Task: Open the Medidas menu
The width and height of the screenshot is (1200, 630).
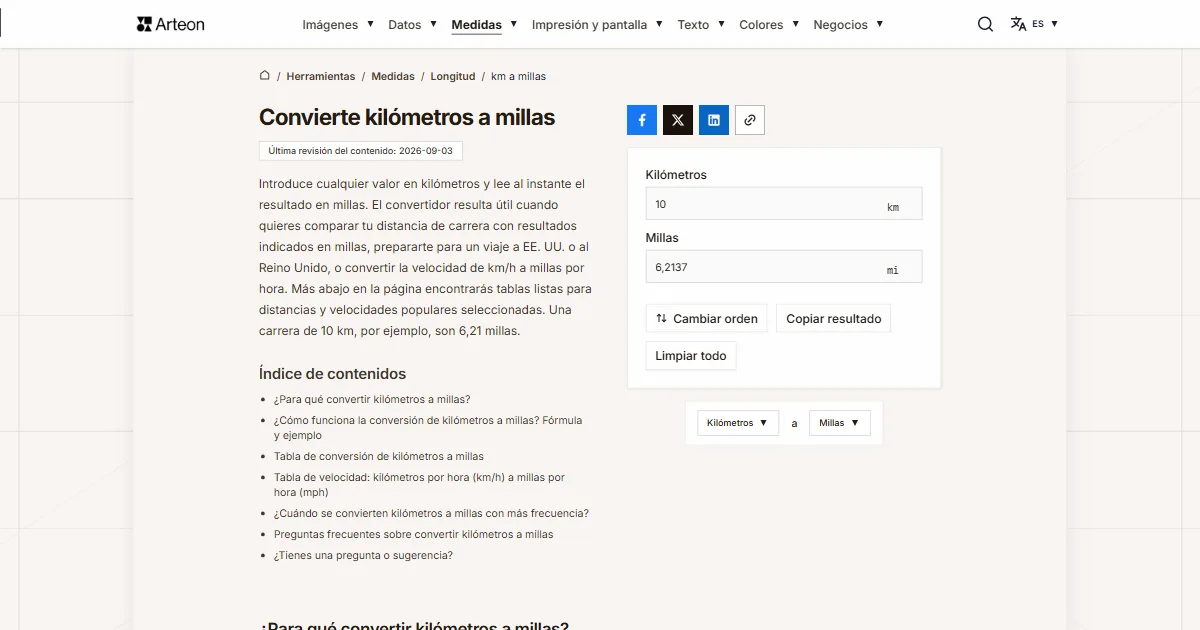Action: point(484,24)
